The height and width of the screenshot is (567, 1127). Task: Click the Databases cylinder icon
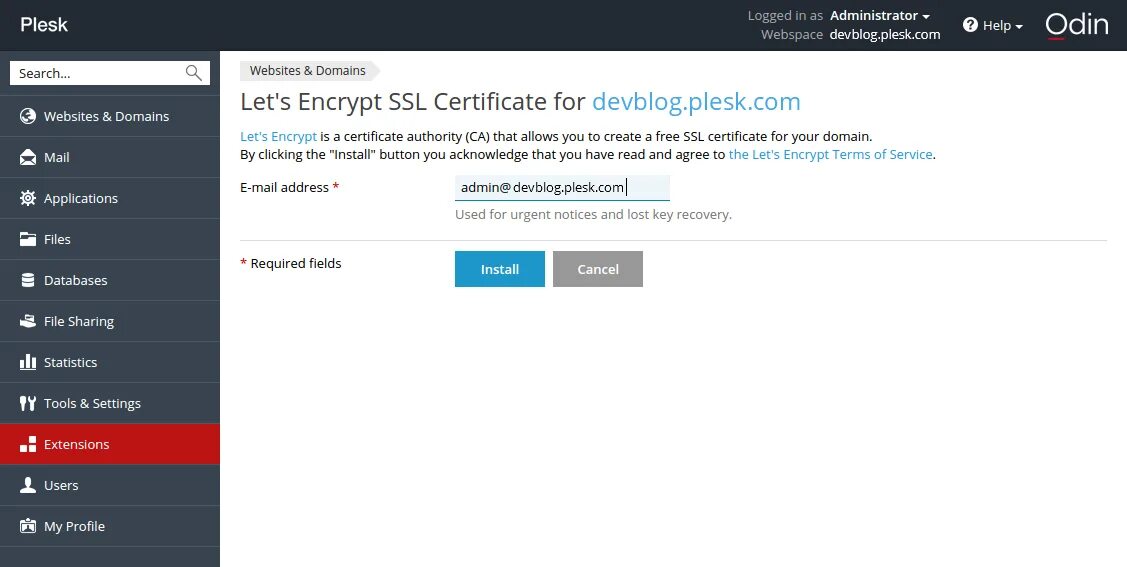coord(28,280)
